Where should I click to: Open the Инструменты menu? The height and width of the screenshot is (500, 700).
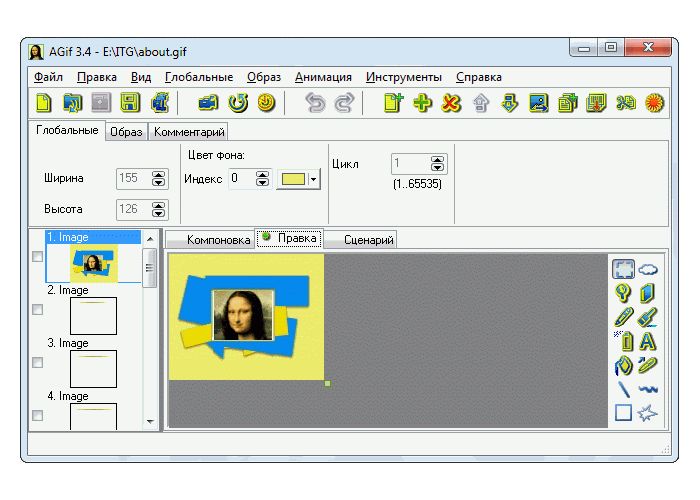404,77
